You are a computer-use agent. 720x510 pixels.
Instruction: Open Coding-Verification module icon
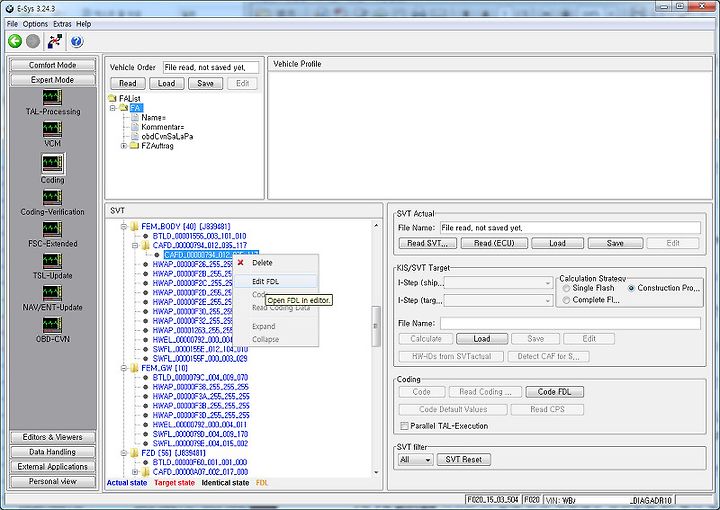click(x=52, y=198)
